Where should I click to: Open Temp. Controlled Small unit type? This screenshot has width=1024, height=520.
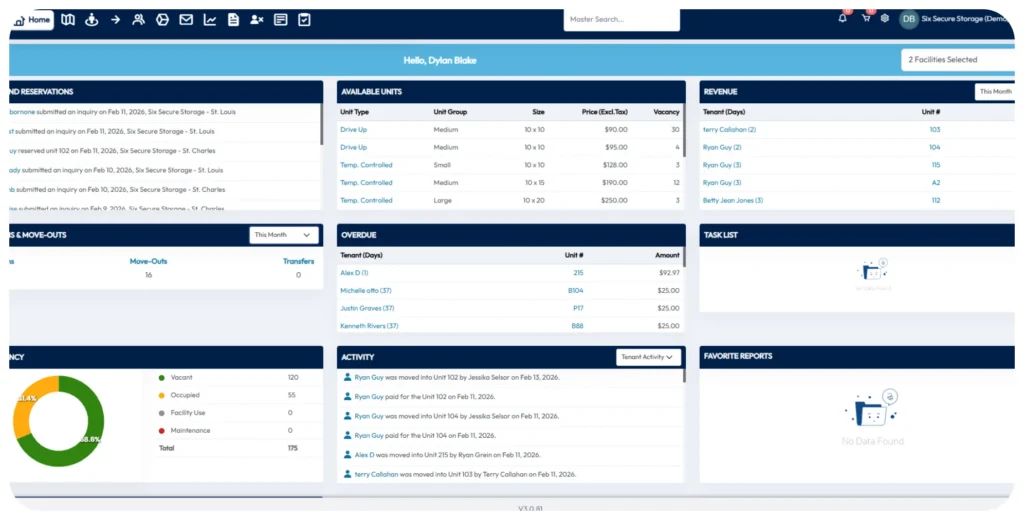click(x=366, y=165)
